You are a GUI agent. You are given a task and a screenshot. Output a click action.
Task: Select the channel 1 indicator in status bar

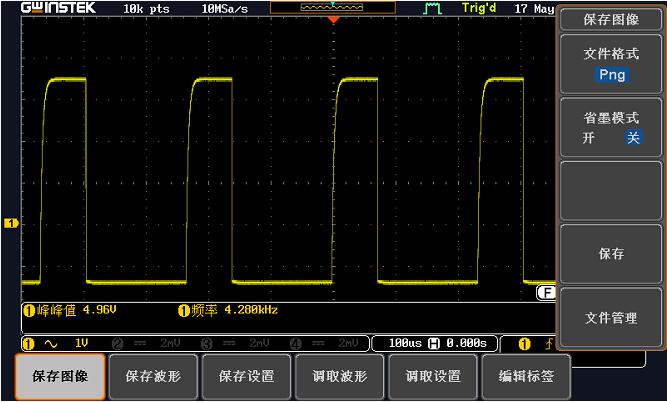[28, 343]
